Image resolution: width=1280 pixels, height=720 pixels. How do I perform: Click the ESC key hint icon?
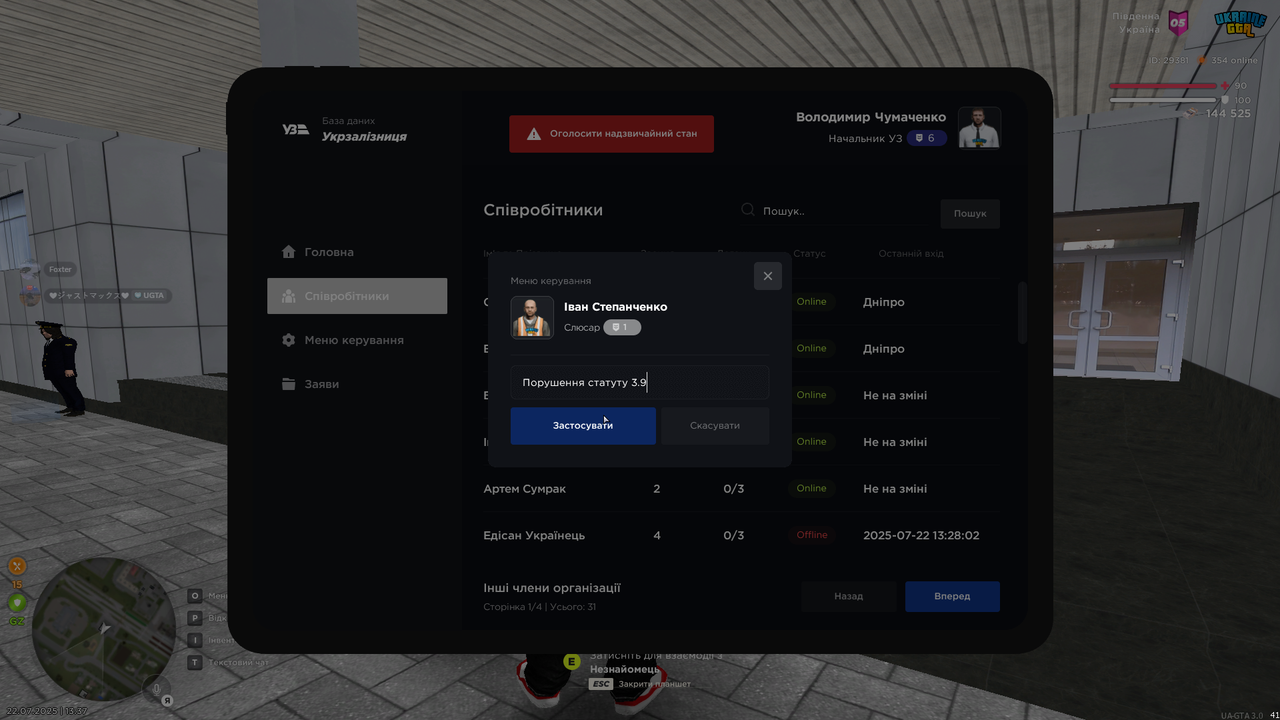click(x=600, y=684)
